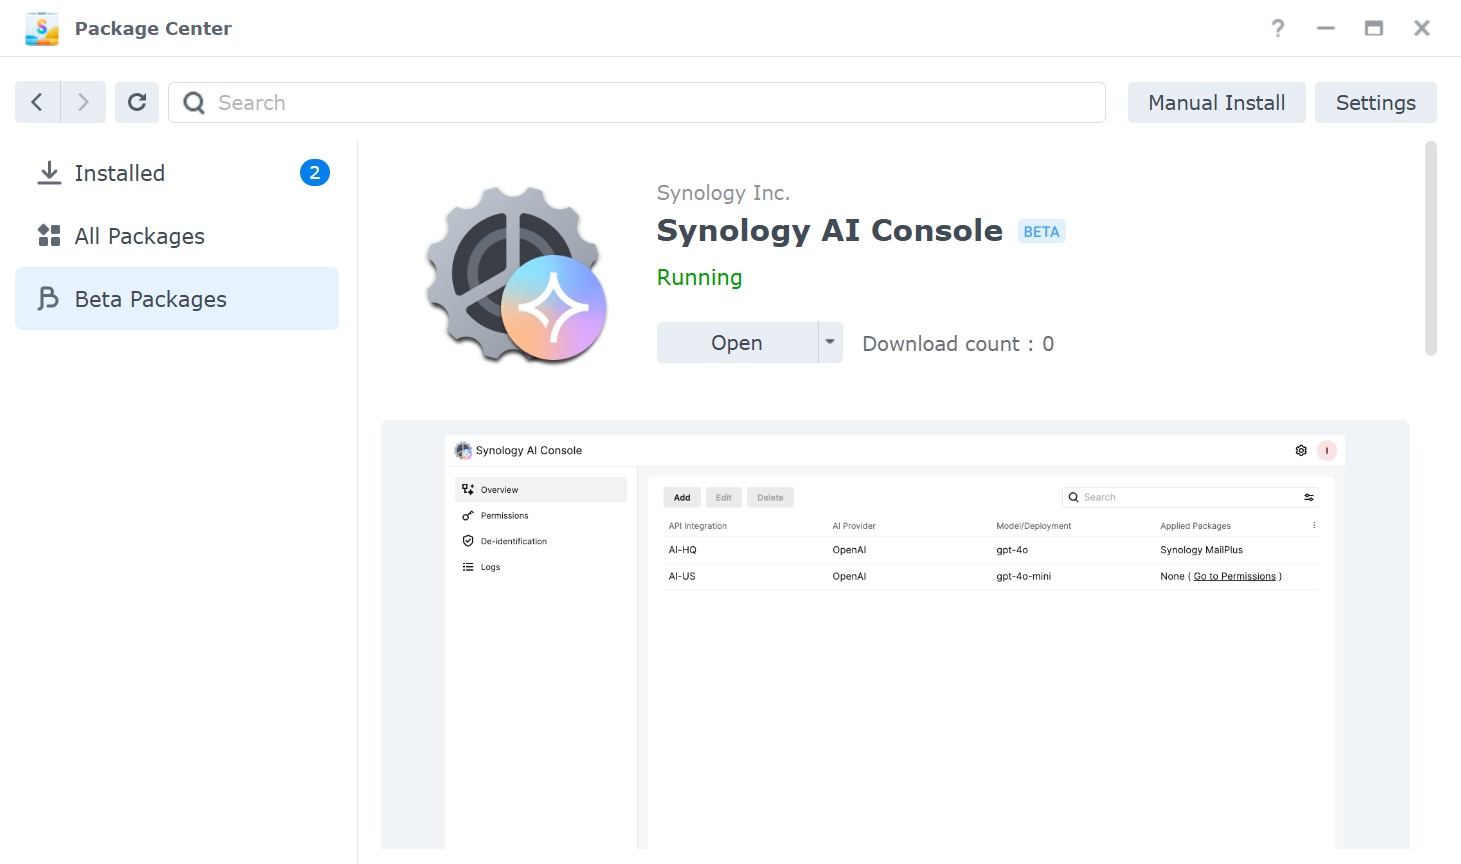This screenshot has width=1461, height=864.
Task: Click the Synology AI Console gear icon
Action: coord(516,274)
